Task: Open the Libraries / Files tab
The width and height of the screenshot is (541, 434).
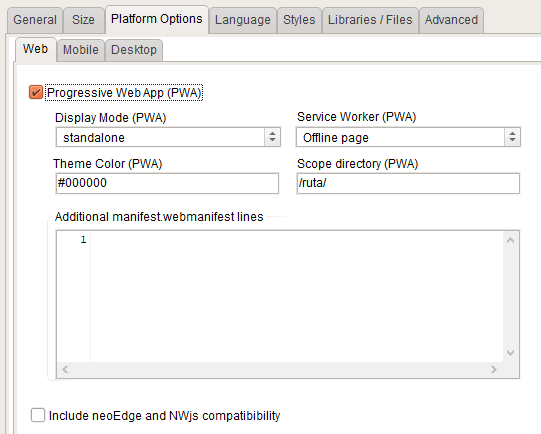Action: coord(370,20)
